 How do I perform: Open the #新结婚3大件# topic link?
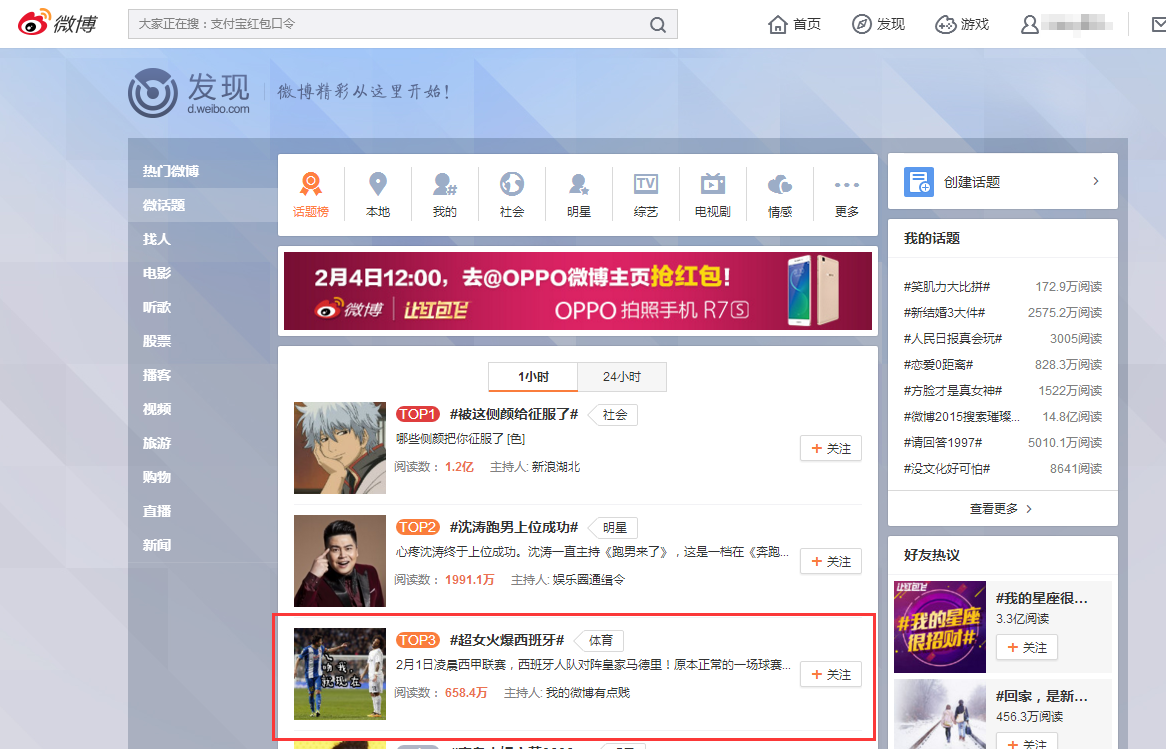(x=945, y=313)
